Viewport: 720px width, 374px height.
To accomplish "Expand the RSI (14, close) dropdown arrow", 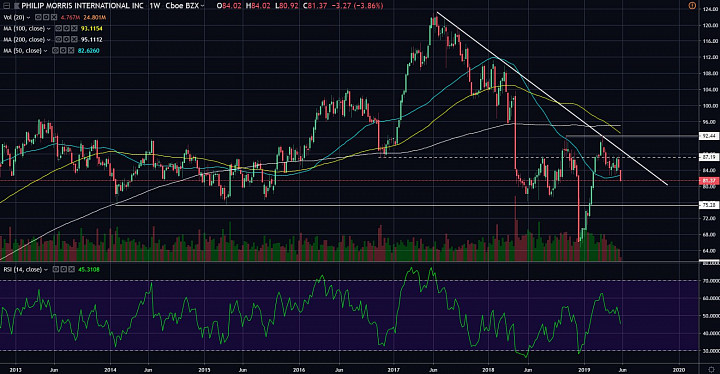I will 45,269.
